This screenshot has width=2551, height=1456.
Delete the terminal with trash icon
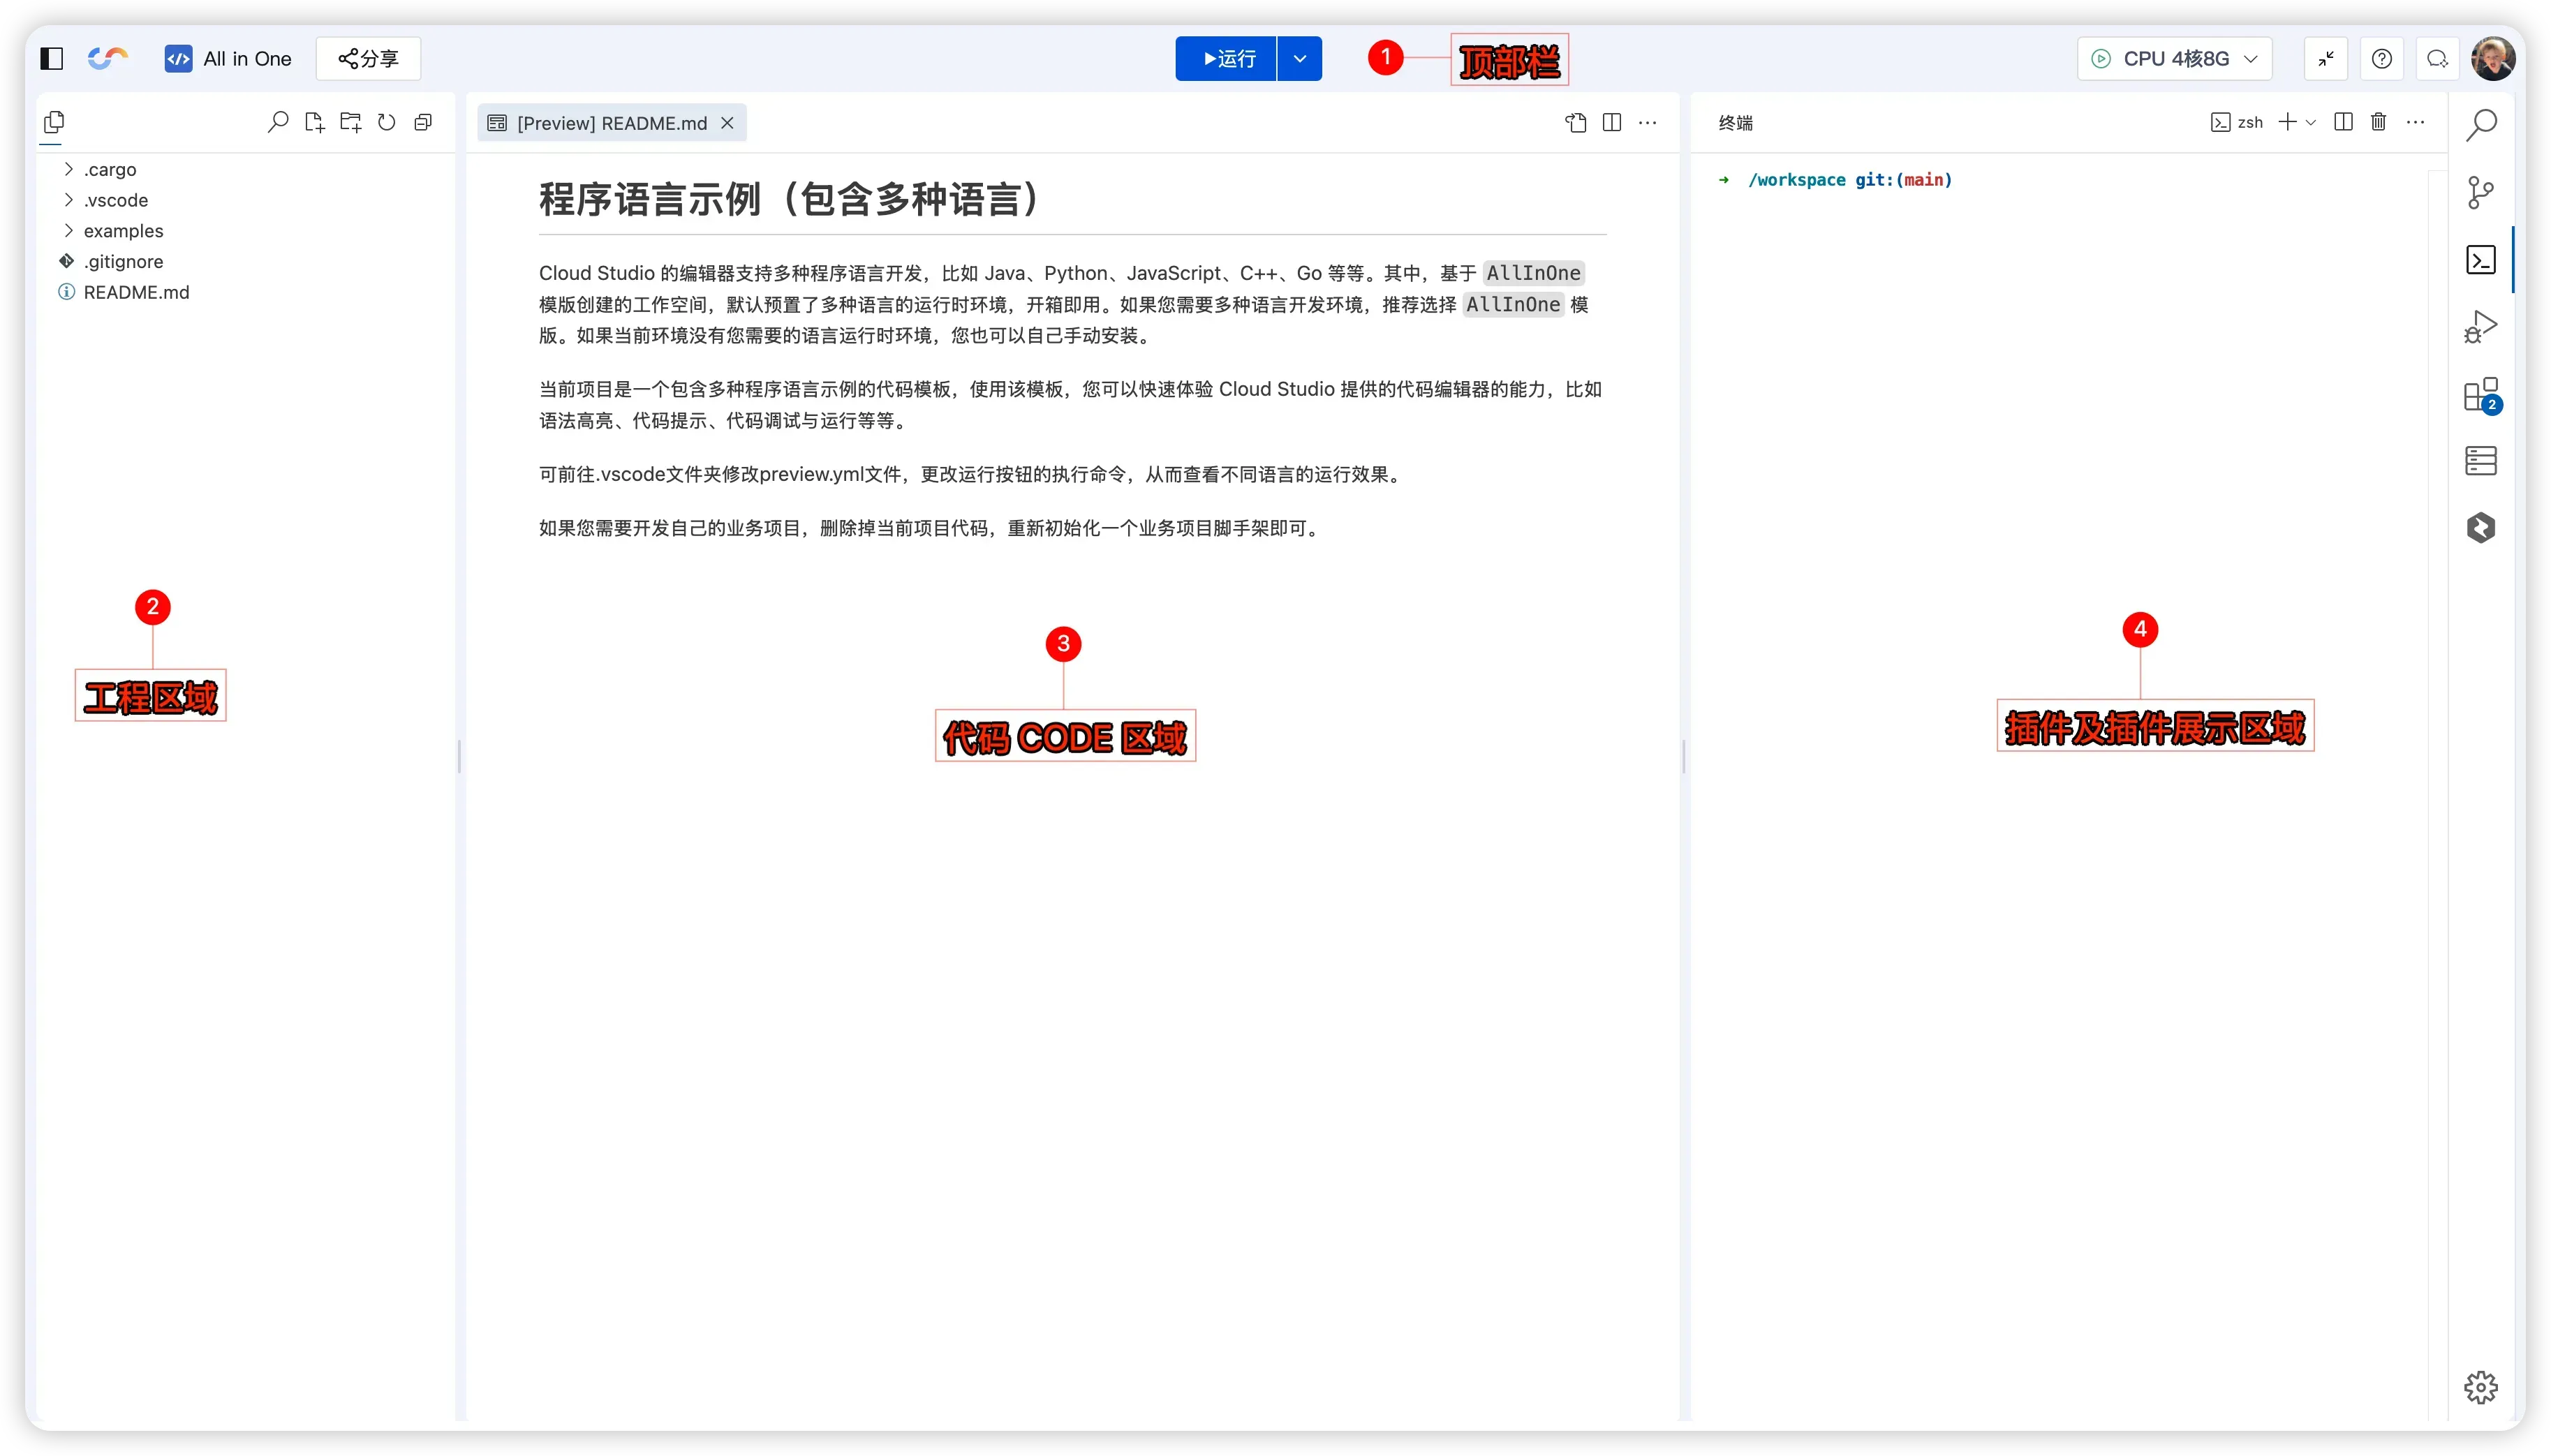2378,122
